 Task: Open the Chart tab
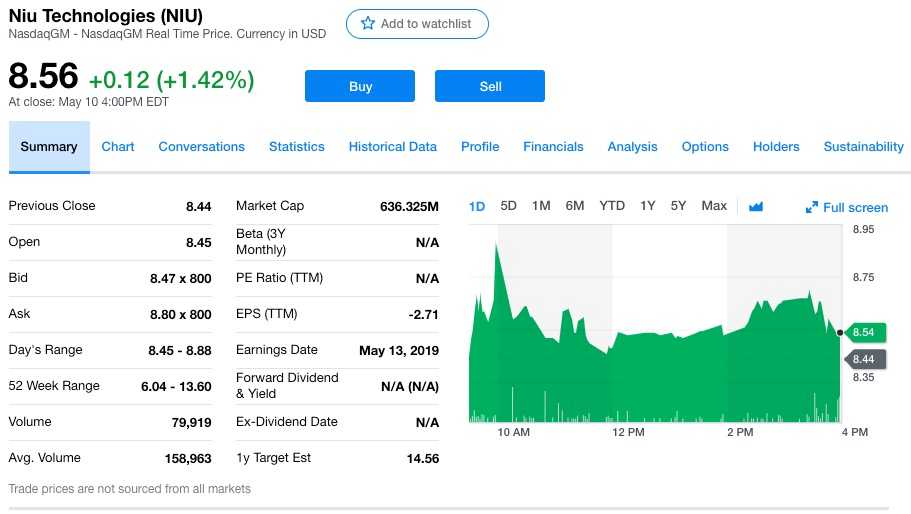click(x=118, y=147)
